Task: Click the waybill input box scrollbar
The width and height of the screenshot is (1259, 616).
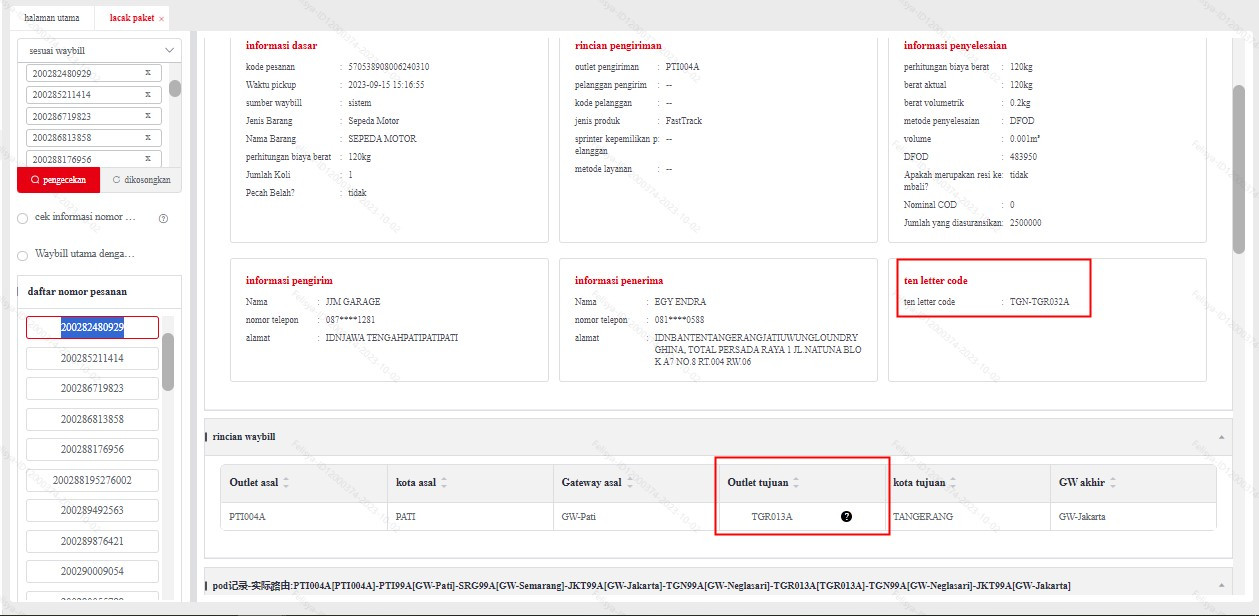Action: click(175, 88)
